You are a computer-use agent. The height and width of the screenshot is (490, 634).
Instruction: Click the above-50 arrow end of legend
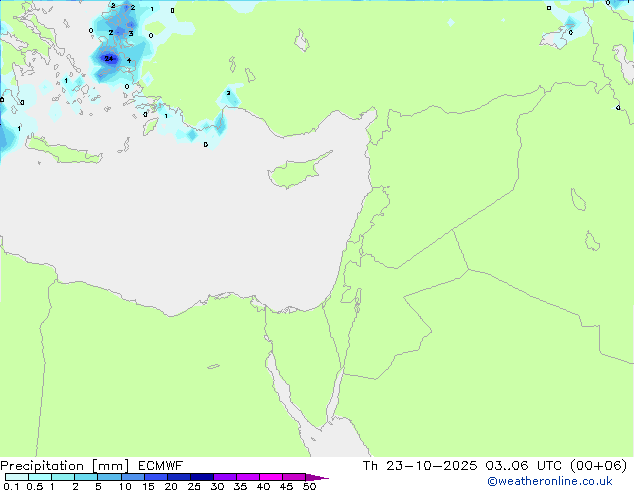[317, 477]
